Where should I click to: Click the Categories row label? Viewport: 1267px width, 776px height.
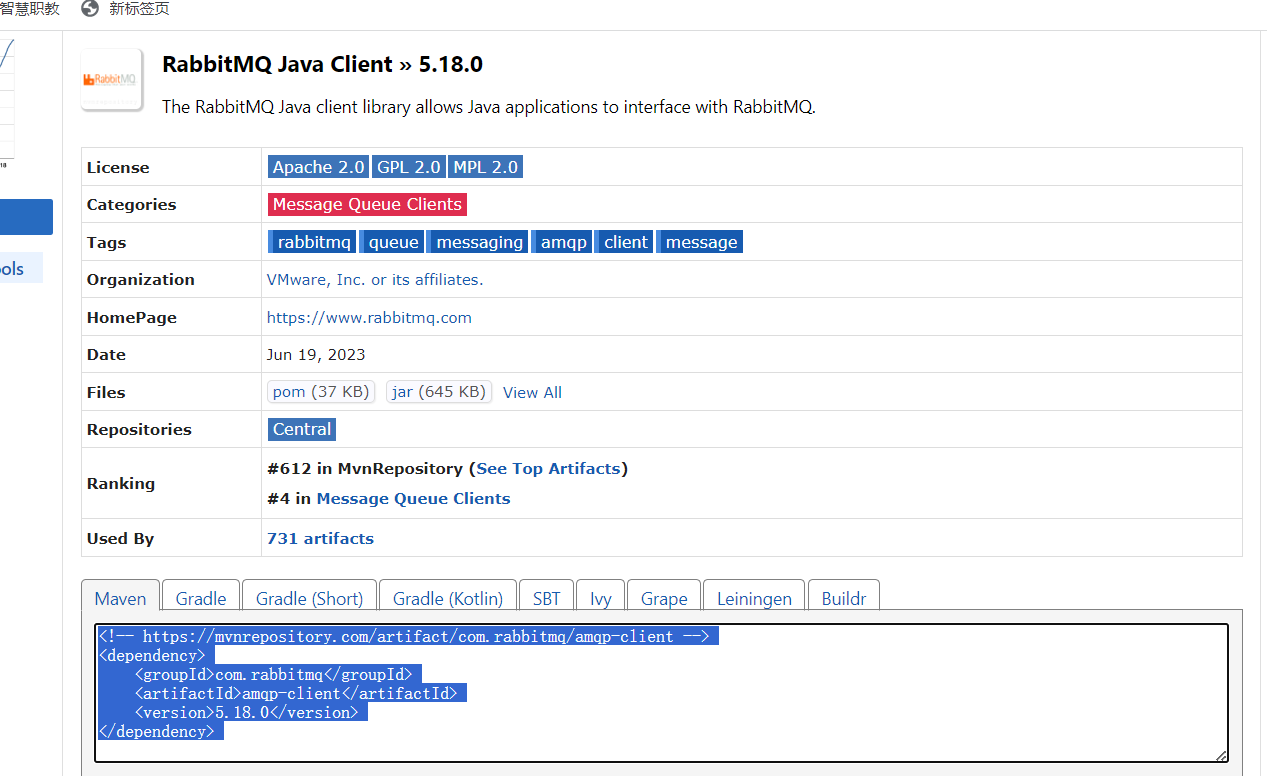tap(131, 205)
